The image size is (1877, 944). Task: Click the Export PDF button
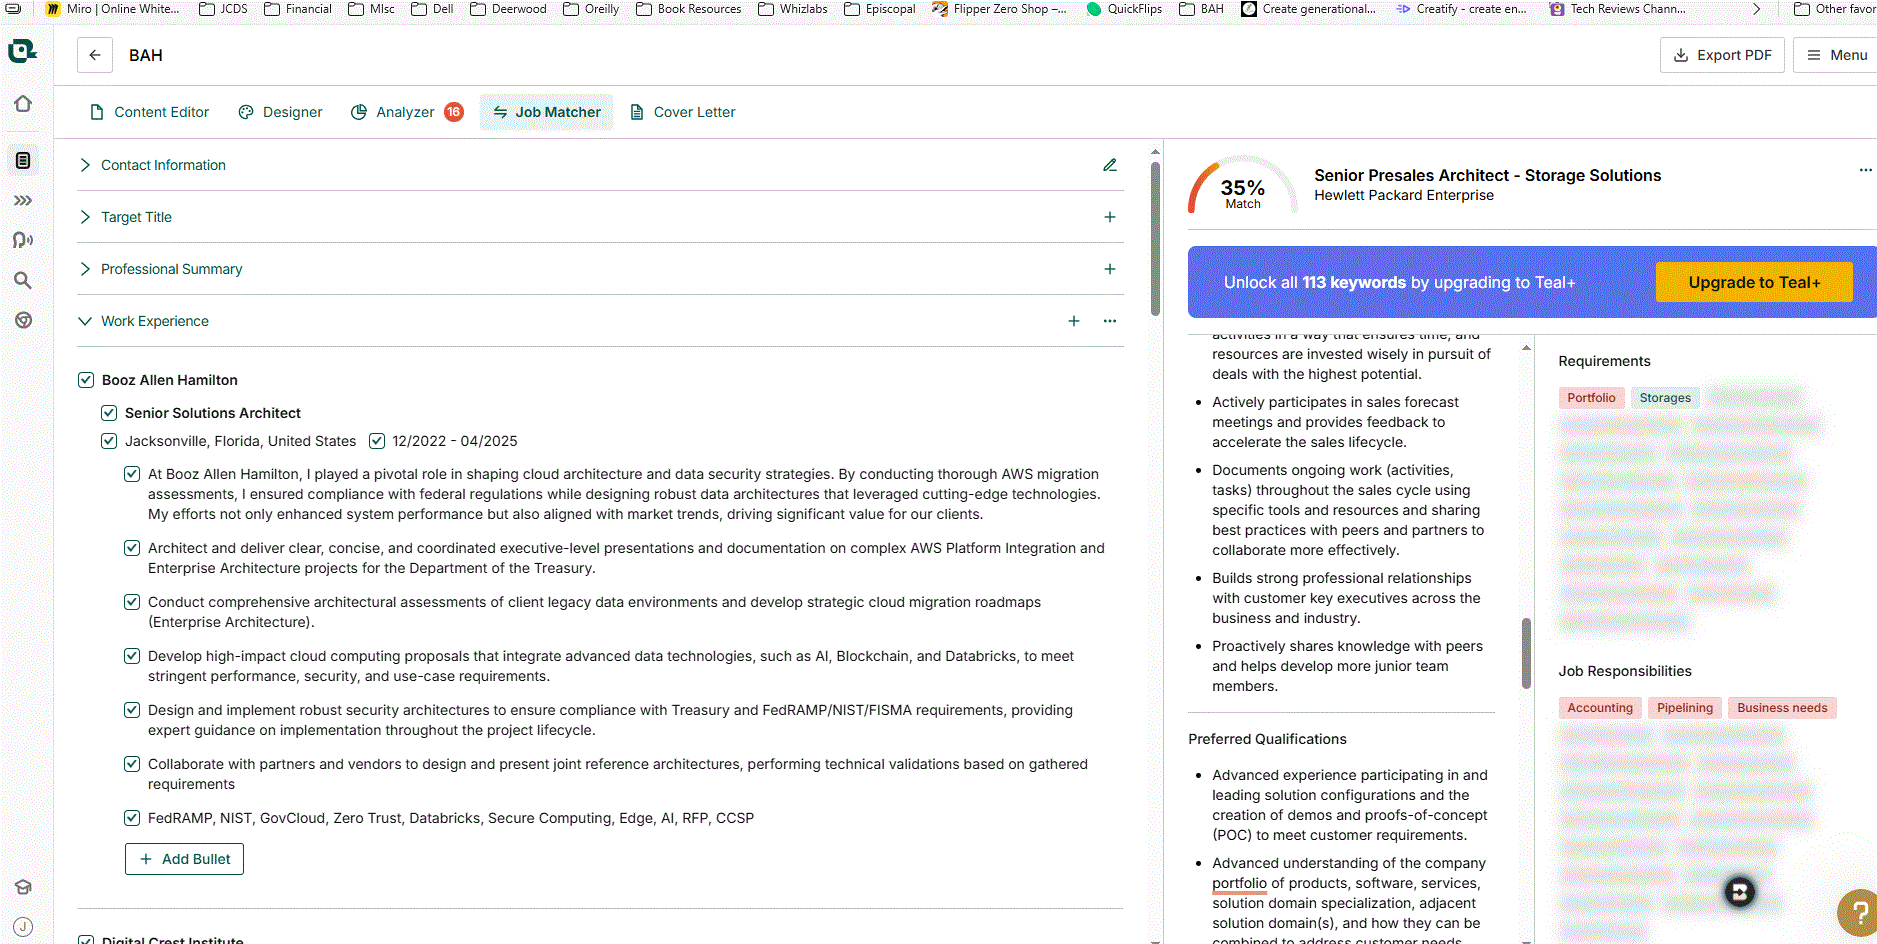click(1722, 55)
